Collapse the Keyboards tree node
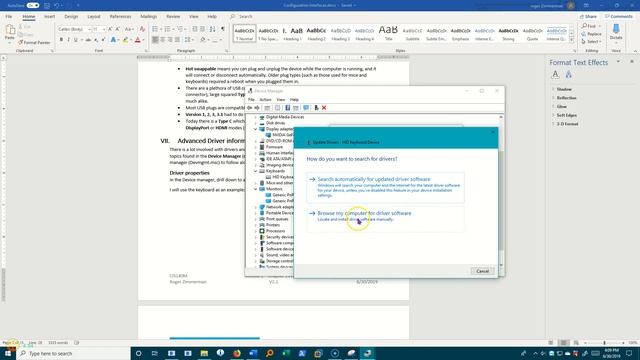The image size is (640, 360). coord(256,171)
